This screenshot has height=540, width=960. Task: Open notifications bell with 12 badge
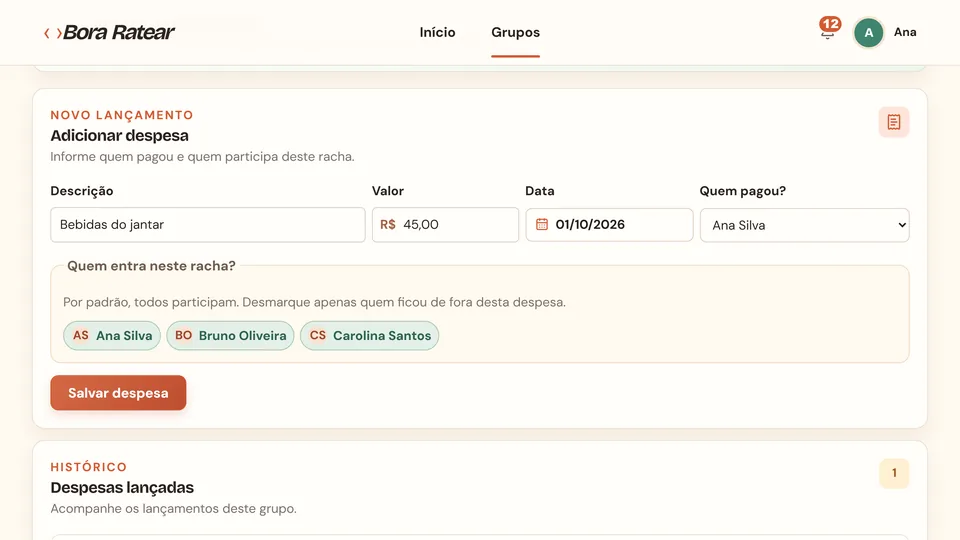click(828, 29)
